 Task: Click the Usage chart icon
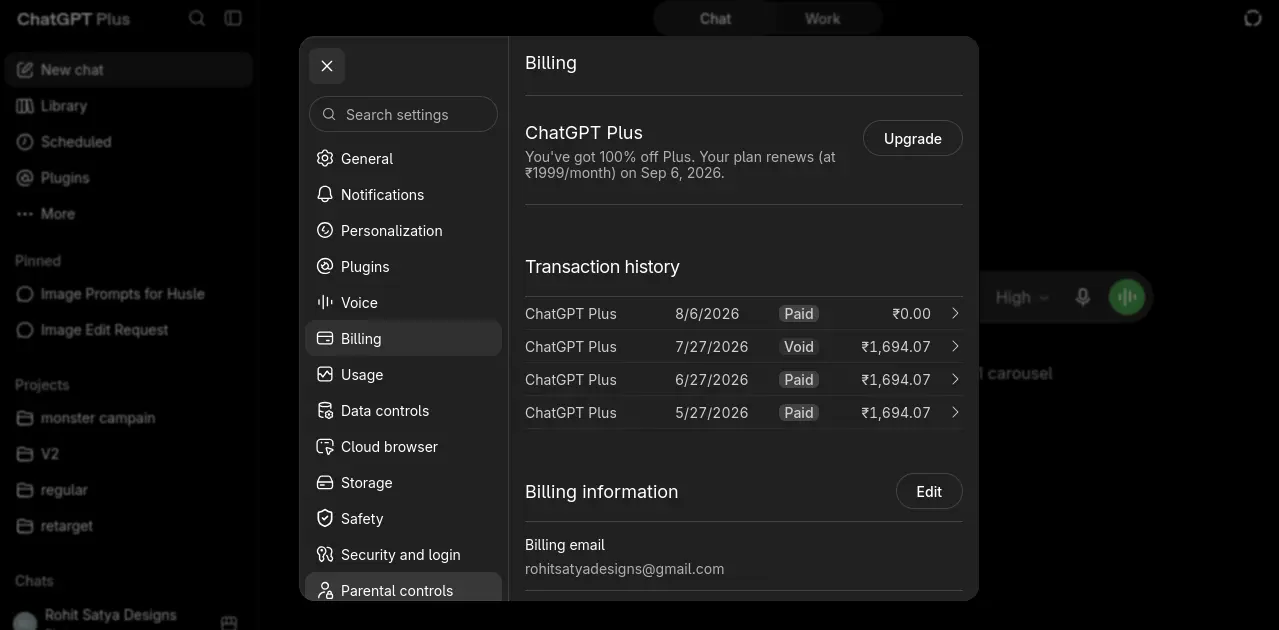coord(324,374)
